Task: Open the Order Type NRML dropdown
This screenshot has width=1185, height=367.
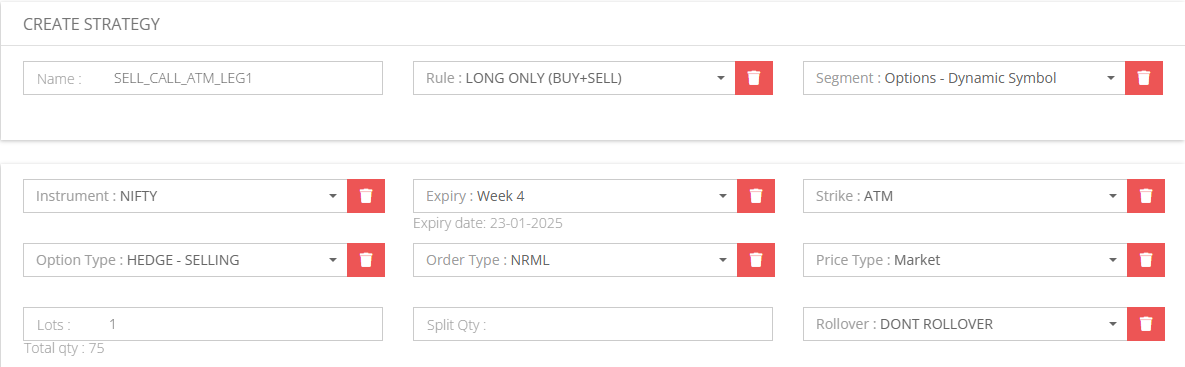Action: click(575, 260)
